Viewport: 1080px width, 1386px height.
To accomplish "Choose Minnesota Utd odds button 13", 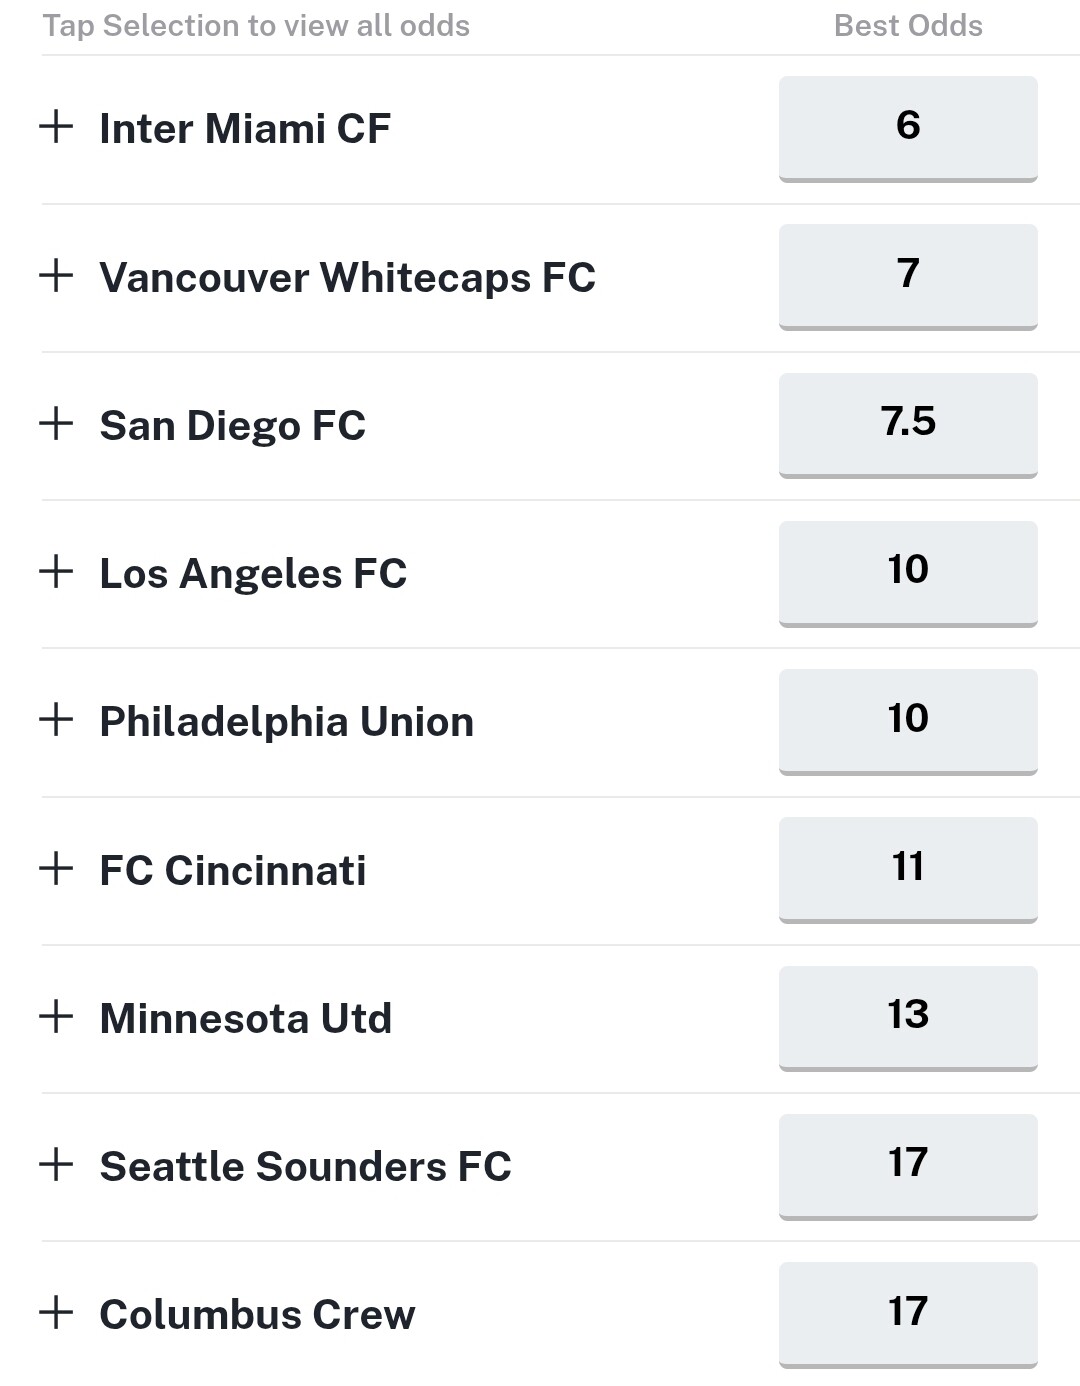I will click(907, 1016).
